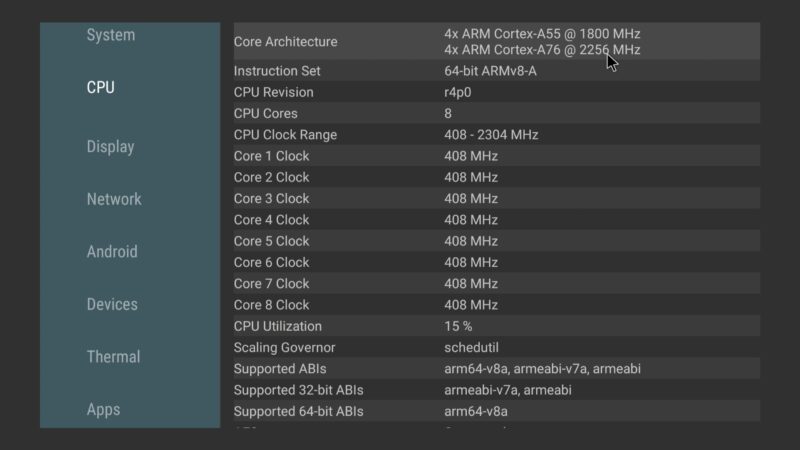This screenshot has width=800, height=450.
Task: Select the Supported ABIs row label
Action: click(280, 369)
